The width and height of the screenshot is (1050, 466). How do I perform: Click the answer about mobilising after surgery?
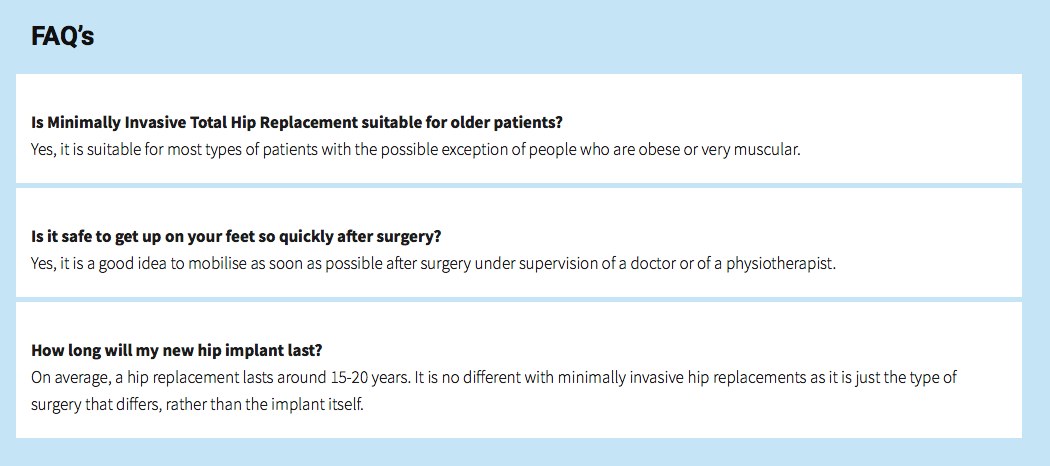coord(433,263)
